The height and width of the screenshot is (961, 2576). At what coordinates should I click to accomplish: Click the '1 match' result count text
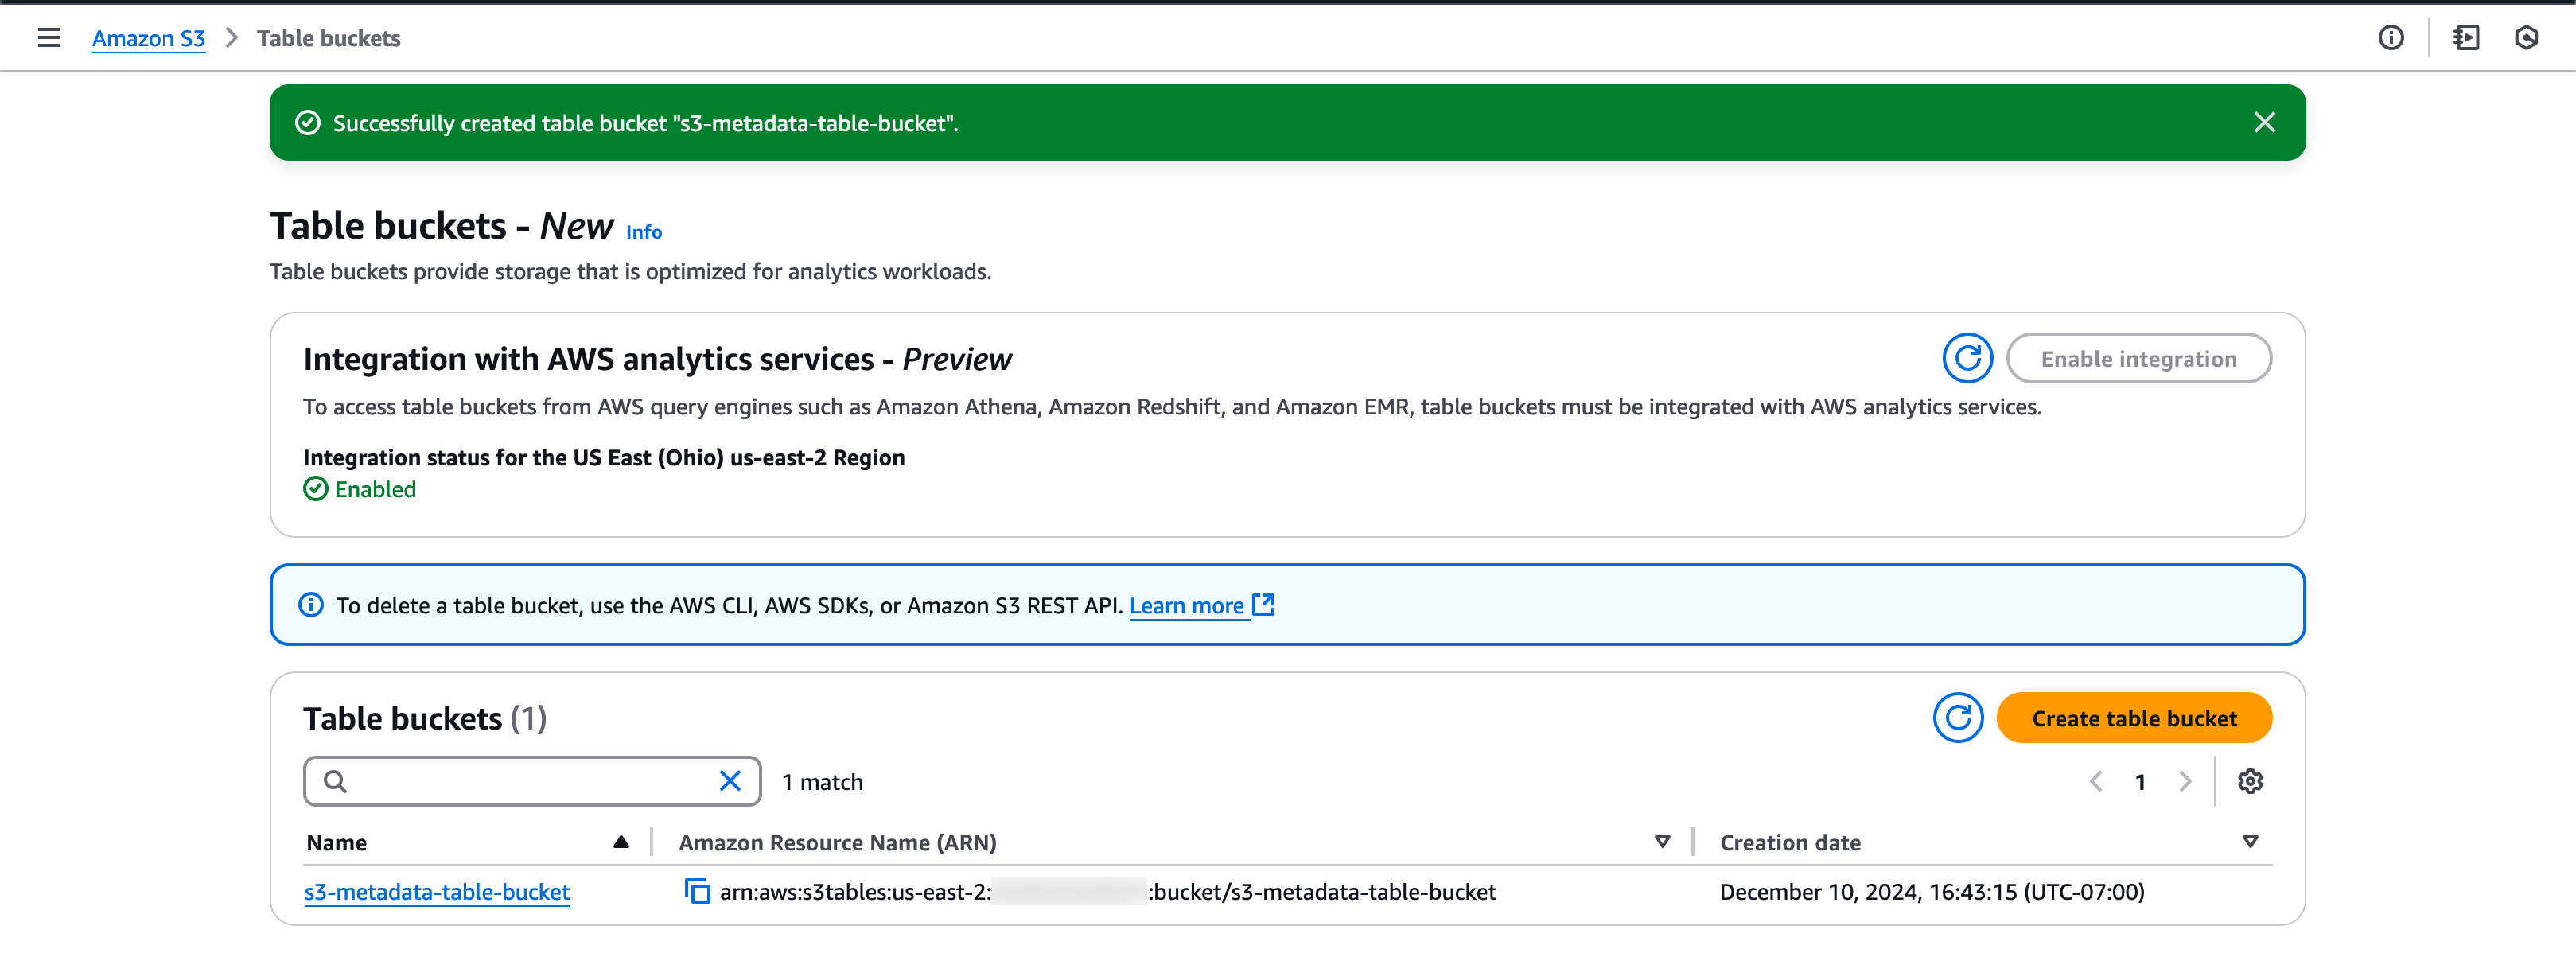pyautogui.click(x=822, y=782)
